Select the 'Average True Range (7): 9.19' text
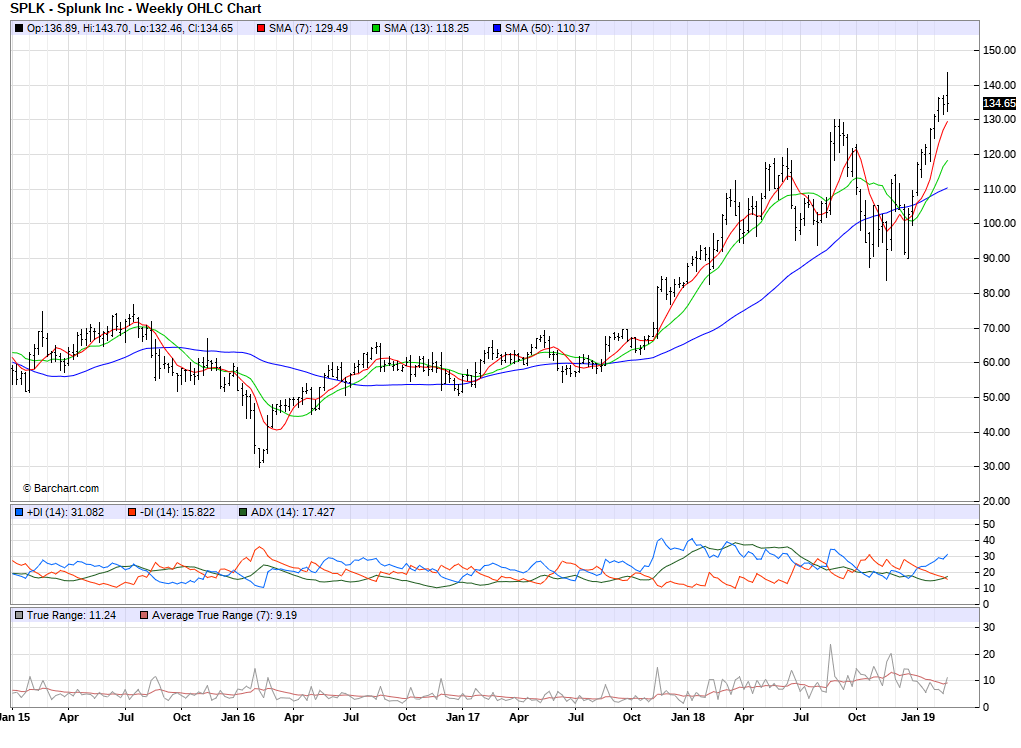The width and height of the screenshot is (1021, 748). point(225,615)
